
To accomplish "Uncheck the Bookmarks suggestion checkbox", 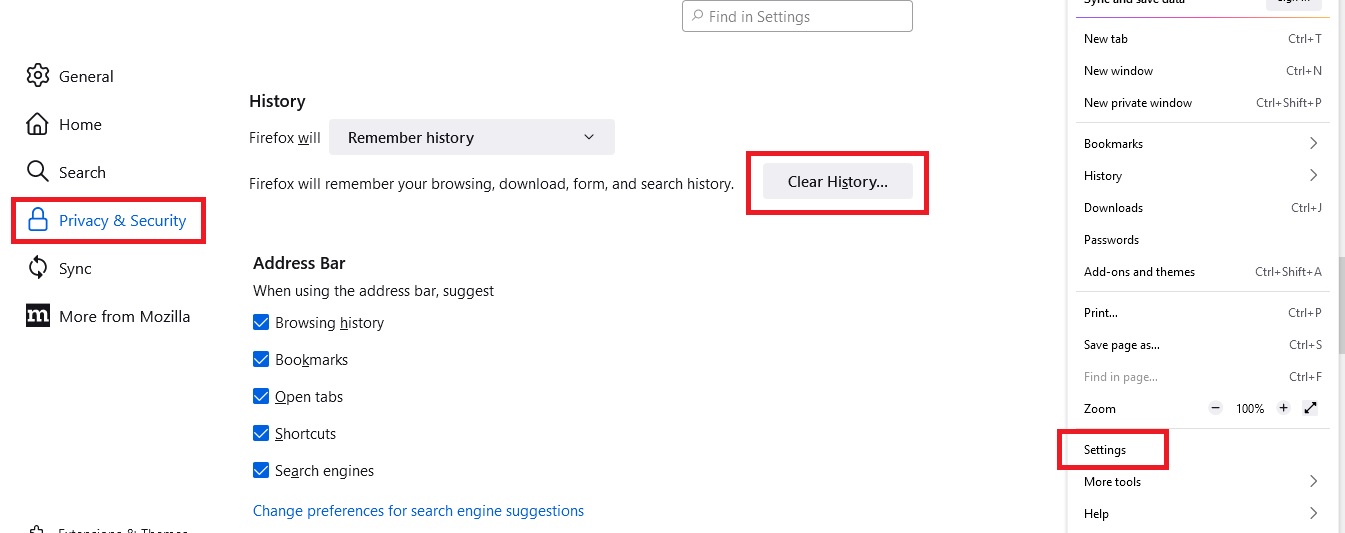I will (261, 359).
